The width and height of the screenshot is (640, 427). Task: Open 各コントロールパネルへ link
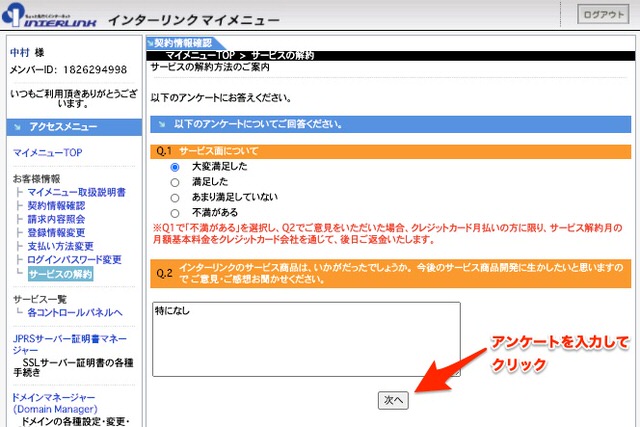pyautogui.click(x=75, y=313)
